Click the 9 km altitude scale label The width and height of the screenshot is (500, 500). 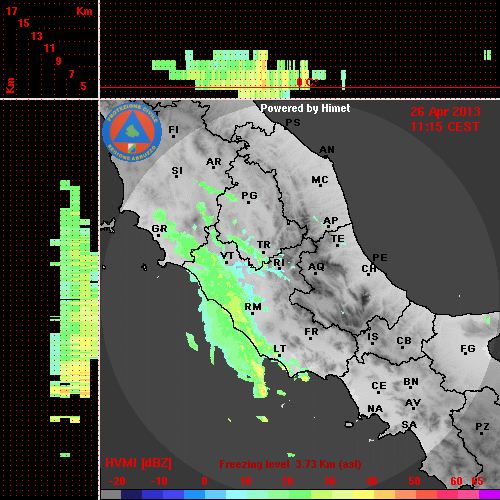click(x=59, y=61)
